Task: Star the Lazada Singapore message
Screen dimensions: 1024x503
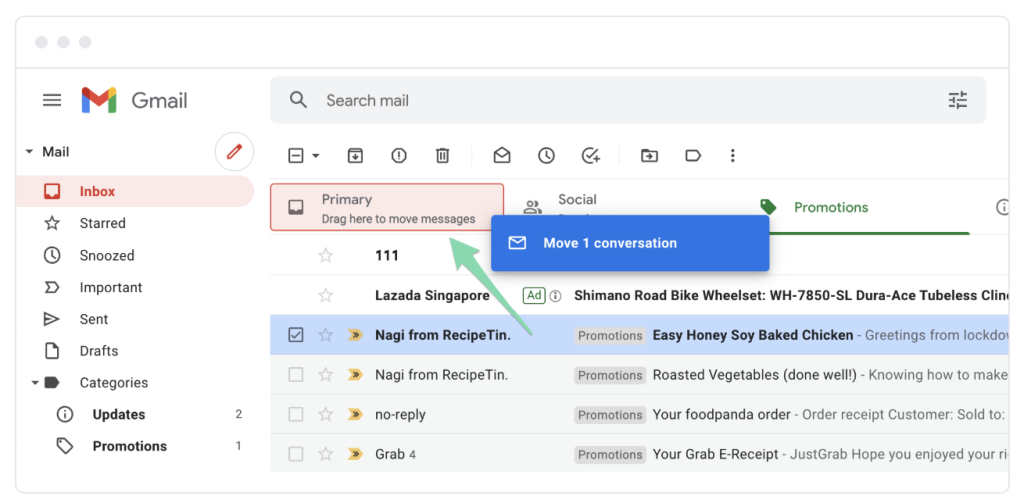Action: [325, 295]
